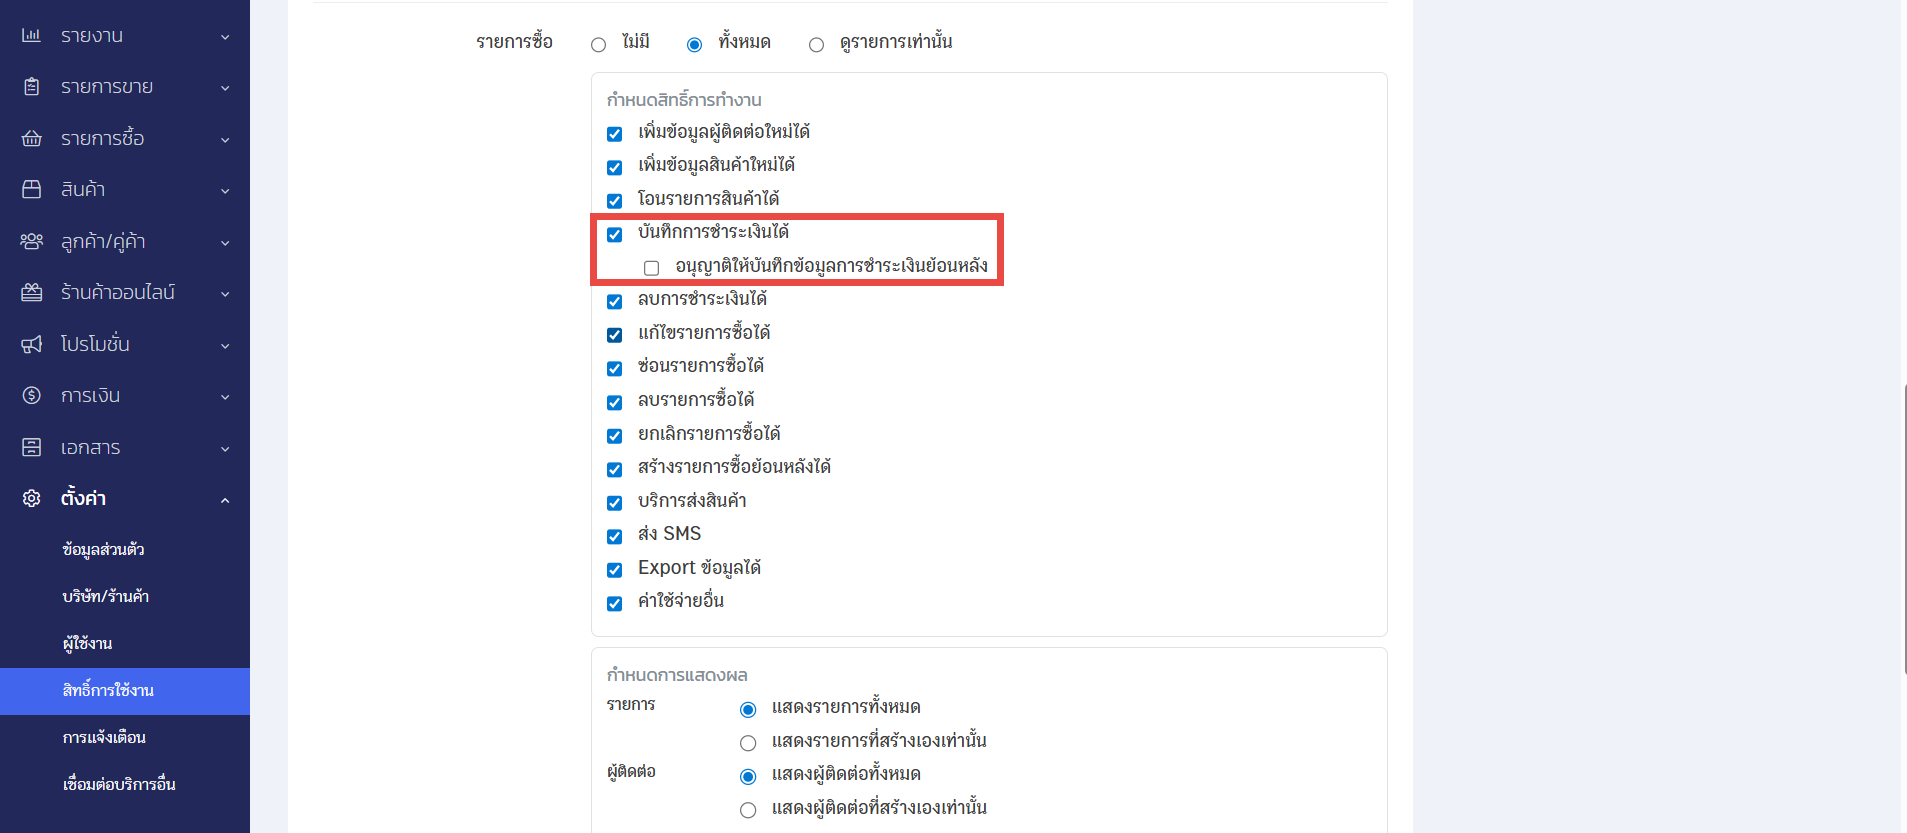Untick the Export ข้อมูลได้ checkbox
This screenshot has width=1907, height=833.
click(x=615, y=570)
